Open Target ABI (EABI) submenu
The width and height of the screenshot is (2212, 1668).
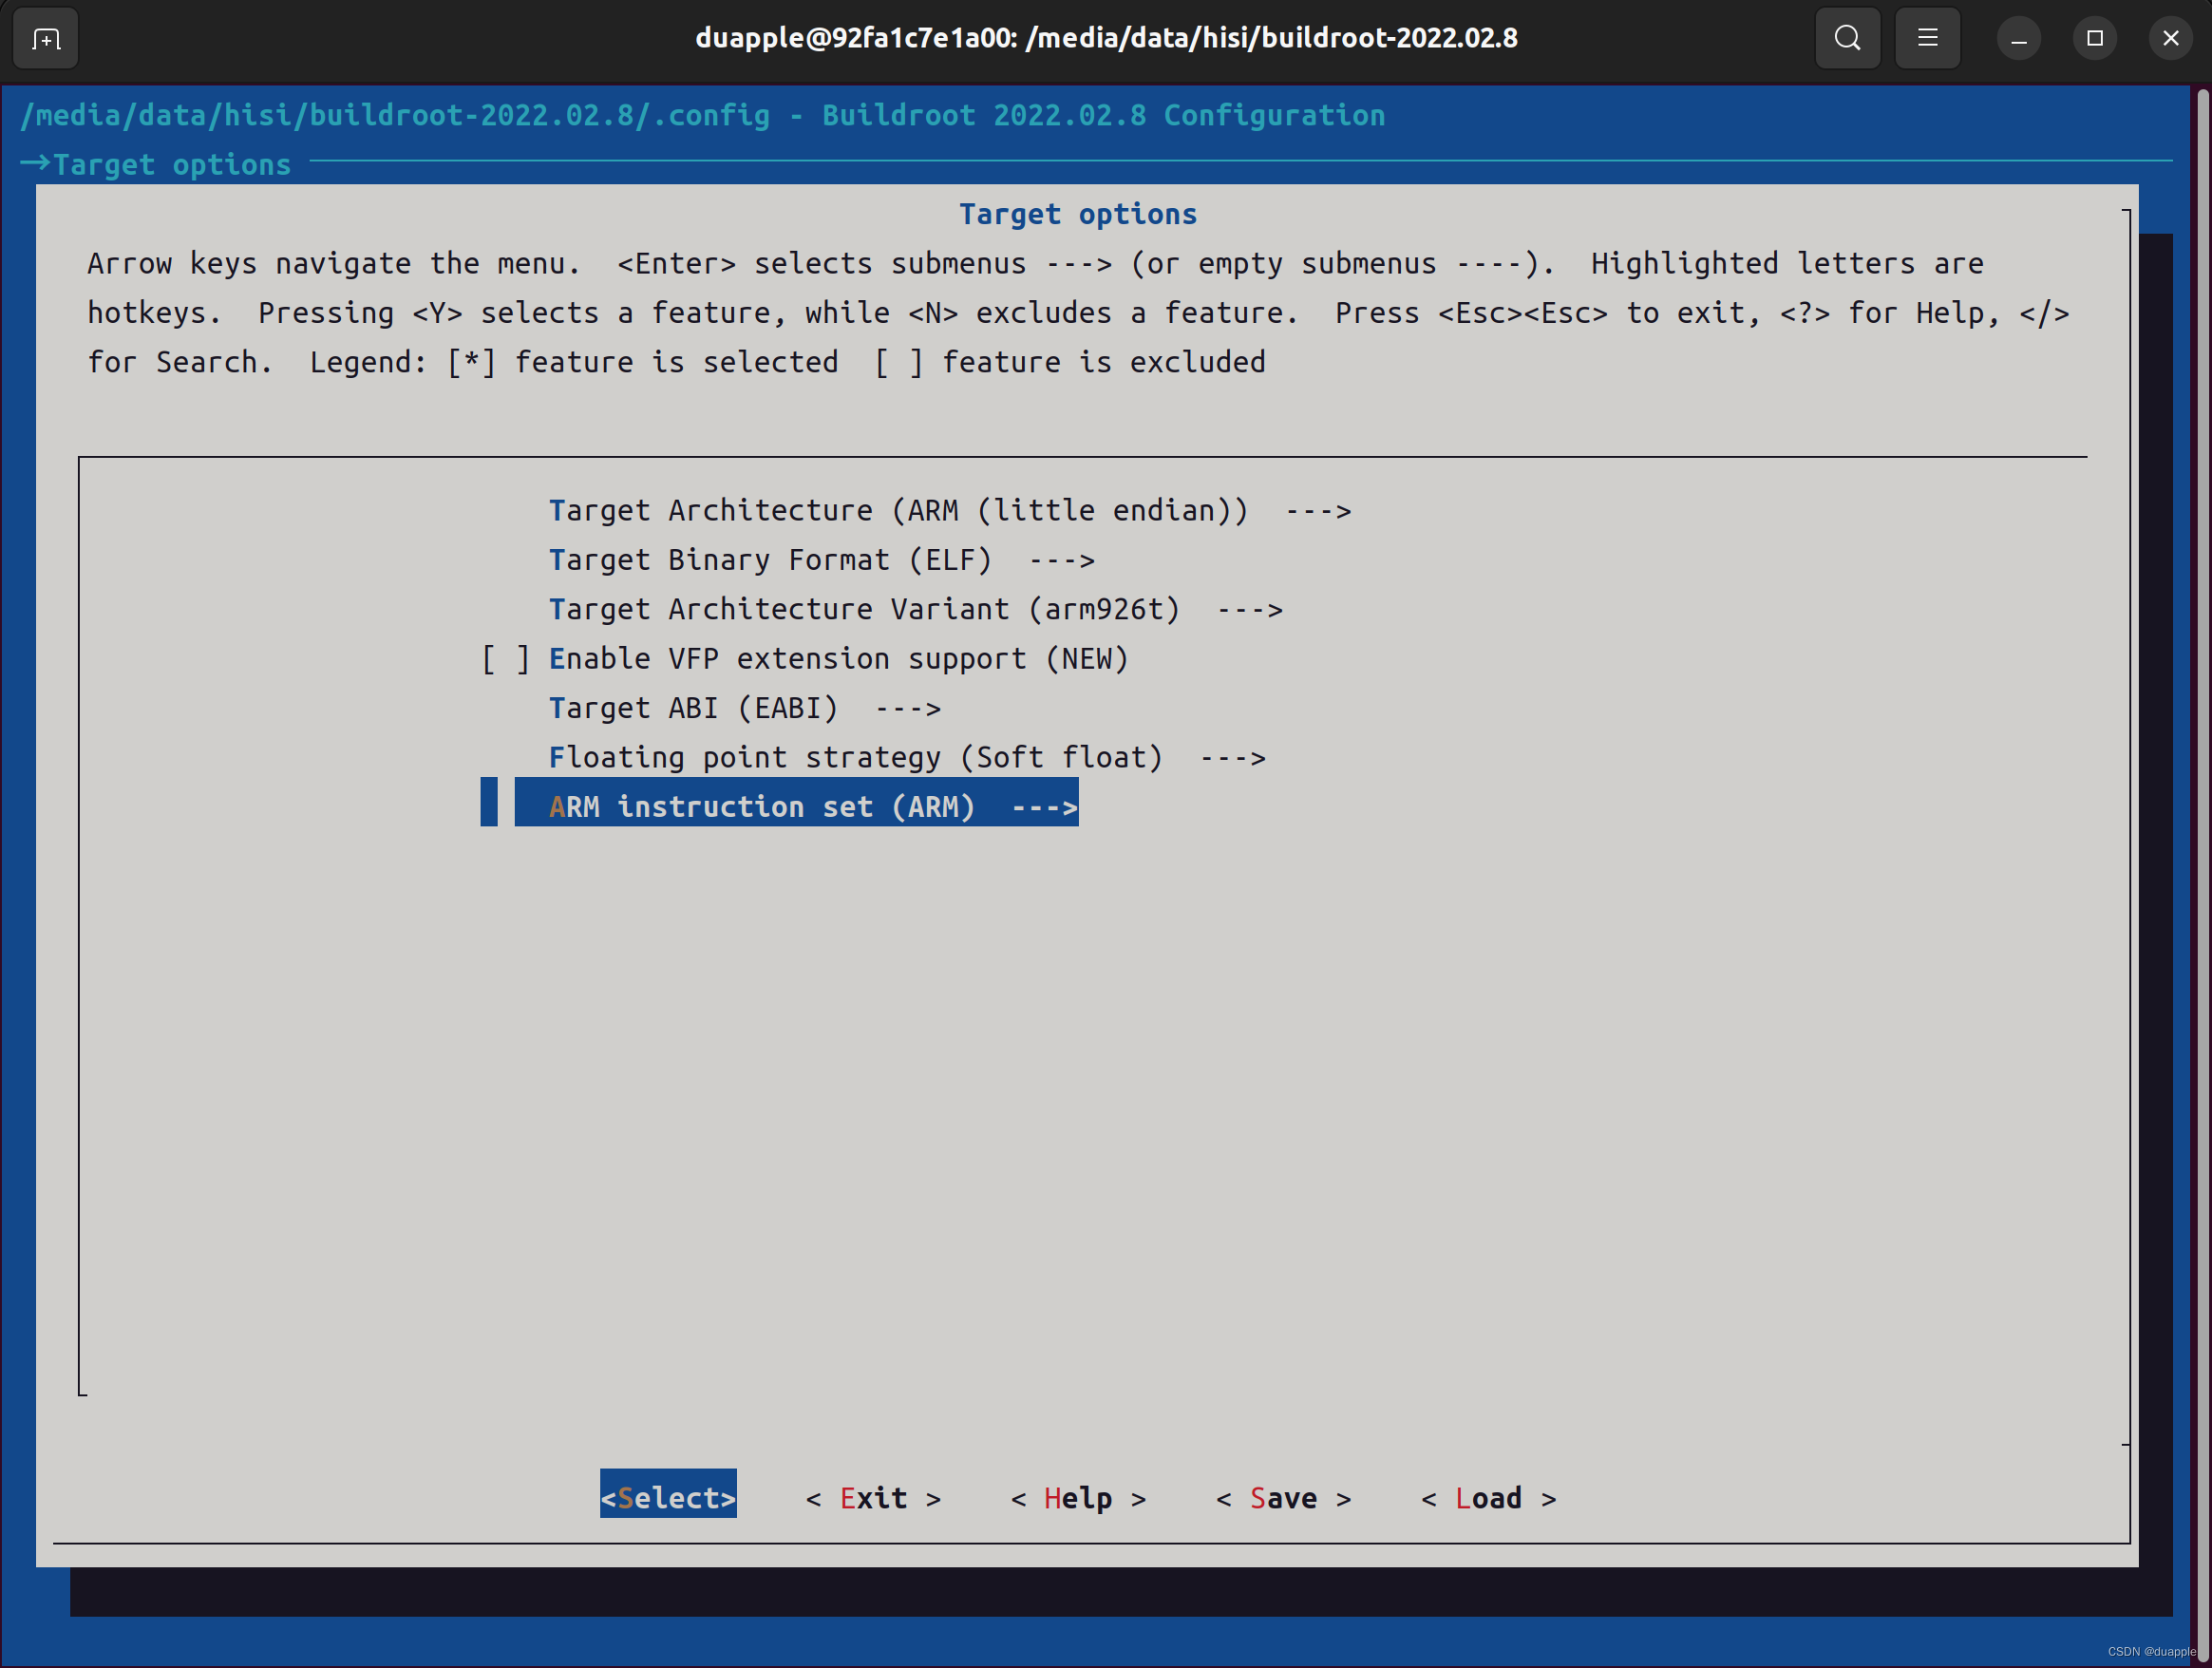click(744, 708)
